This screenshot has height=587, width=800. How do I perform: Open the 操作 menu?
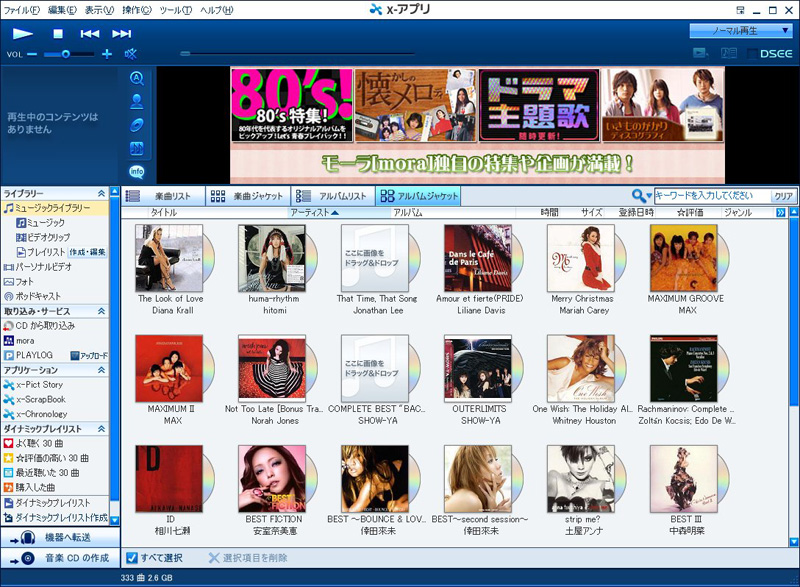coord(137,10)
